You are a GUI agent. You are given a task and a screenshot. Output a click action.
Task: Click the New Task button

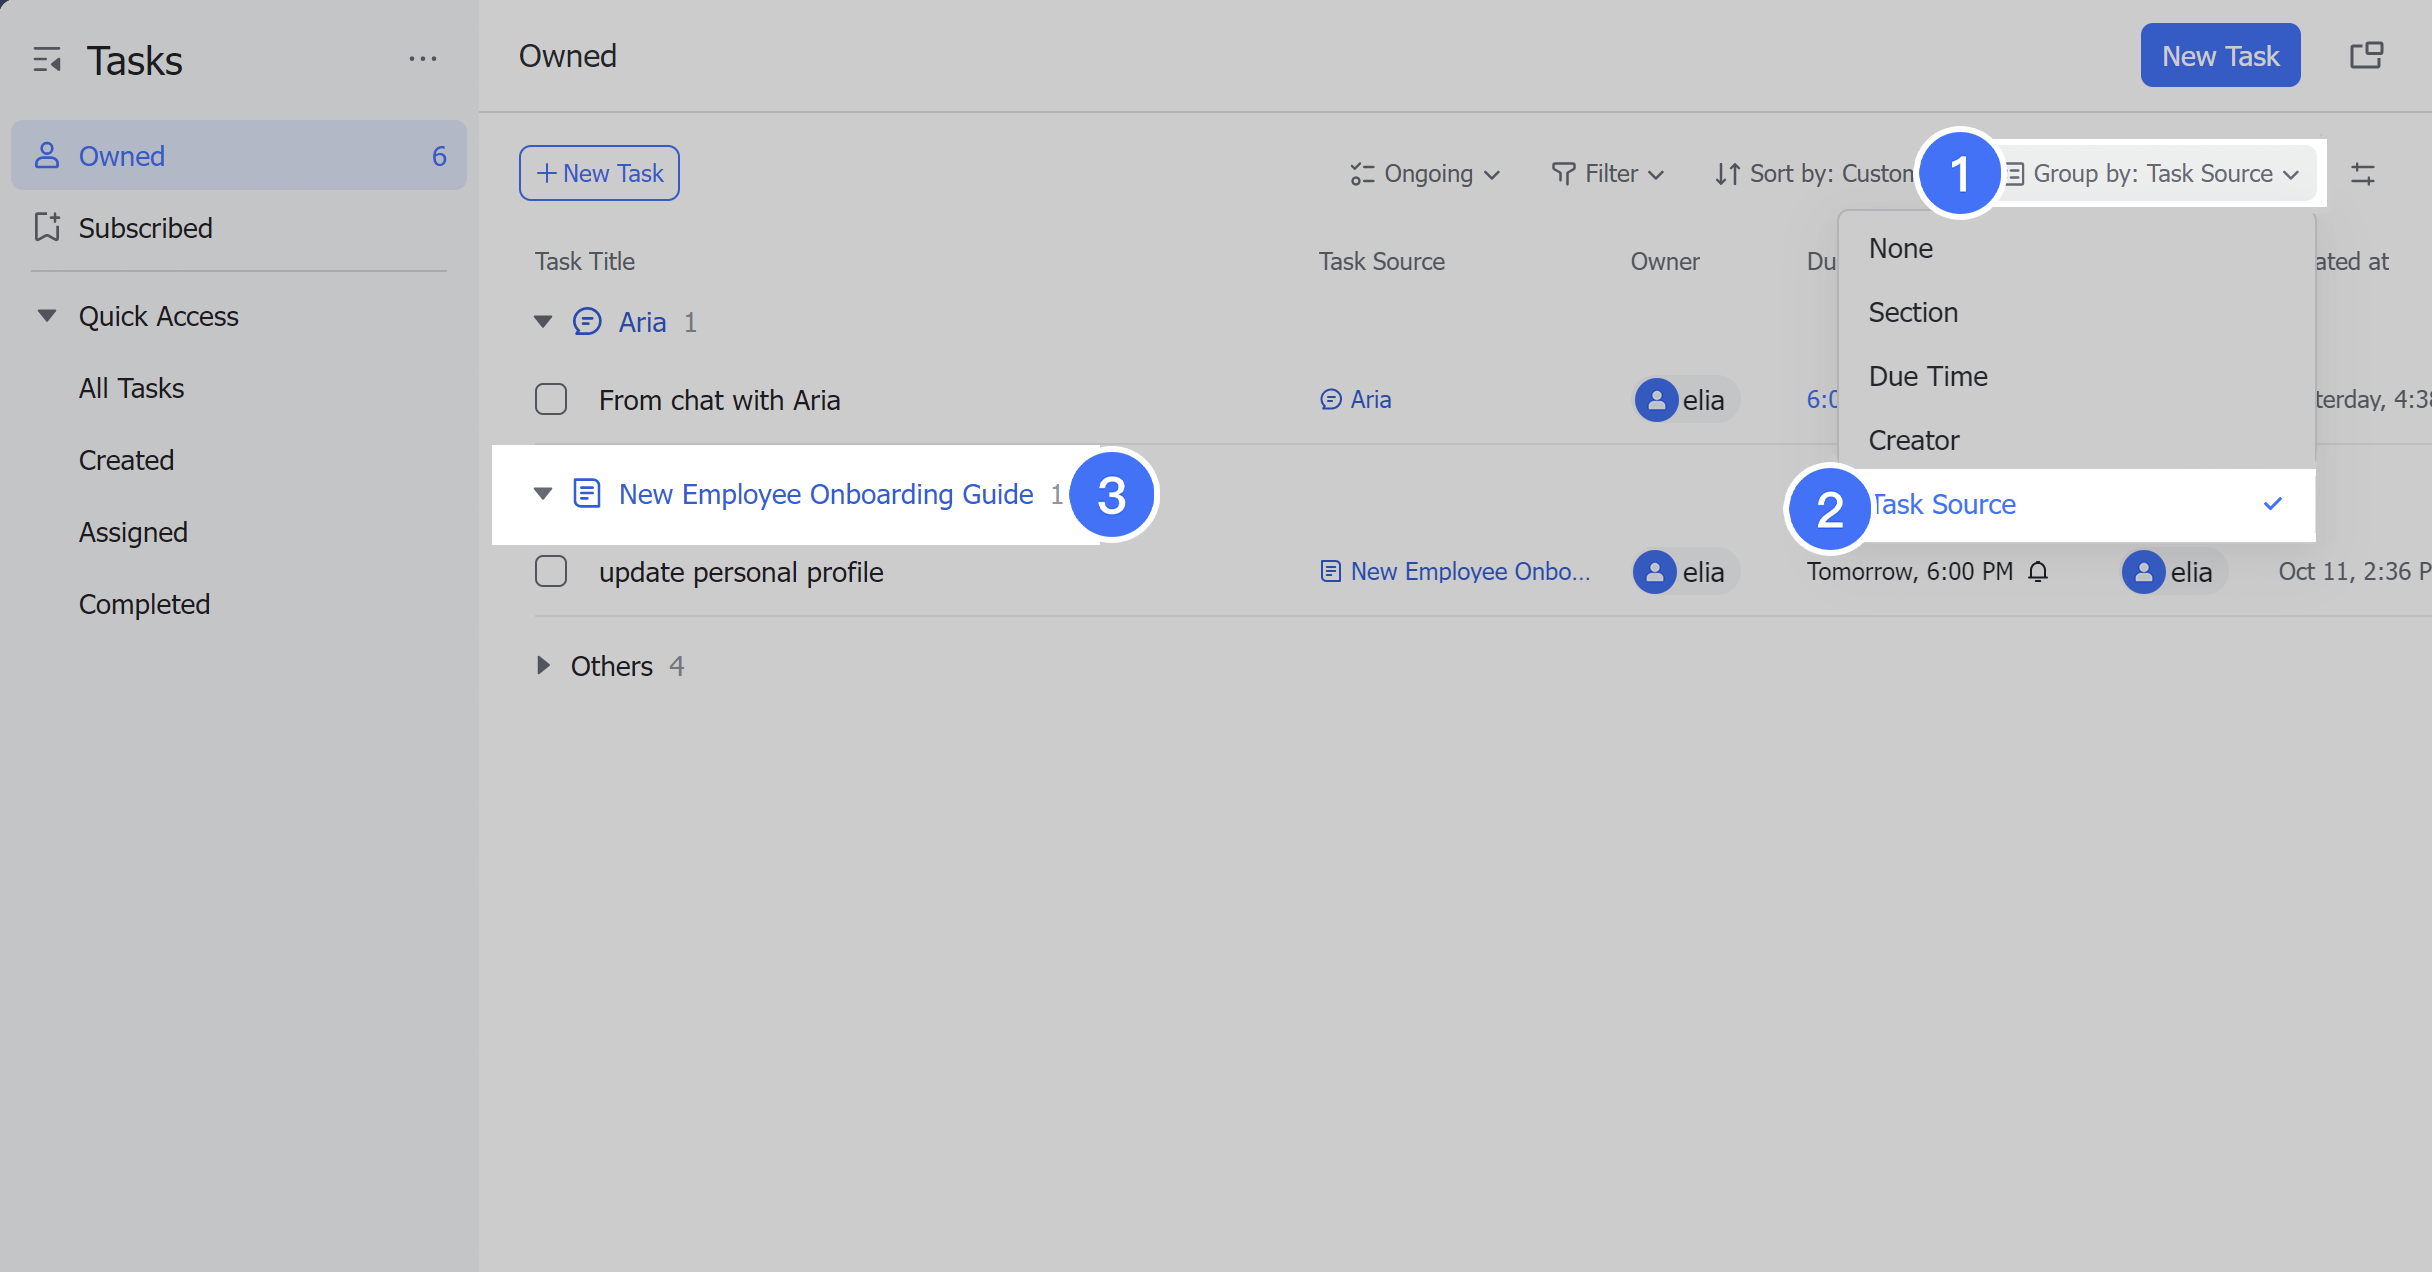coord(2220,55)
